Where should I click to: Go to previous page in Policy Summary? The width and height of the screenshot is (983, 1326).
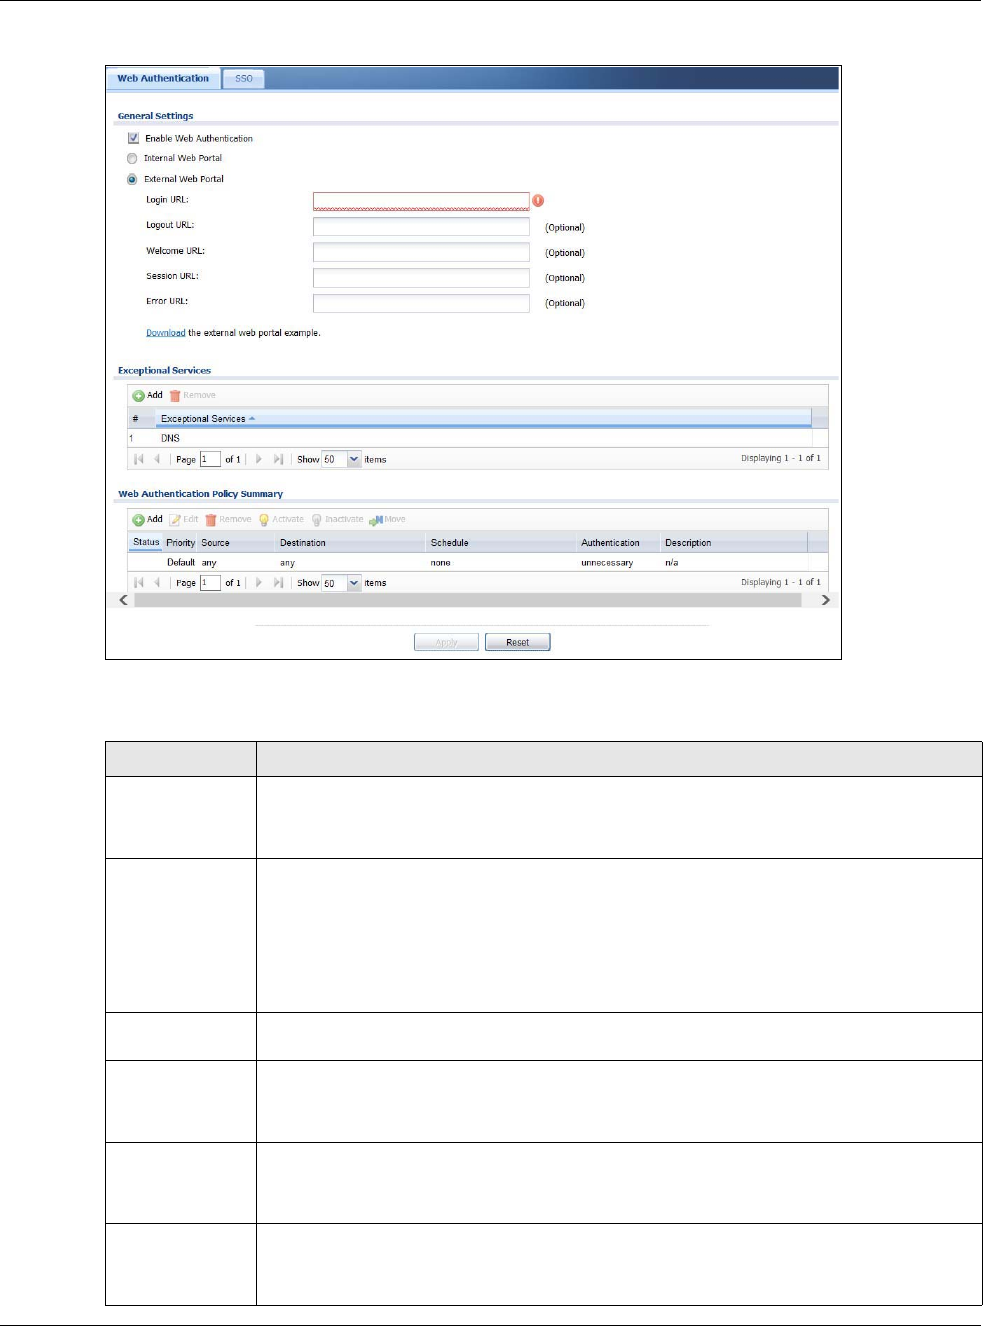(157, 583)
